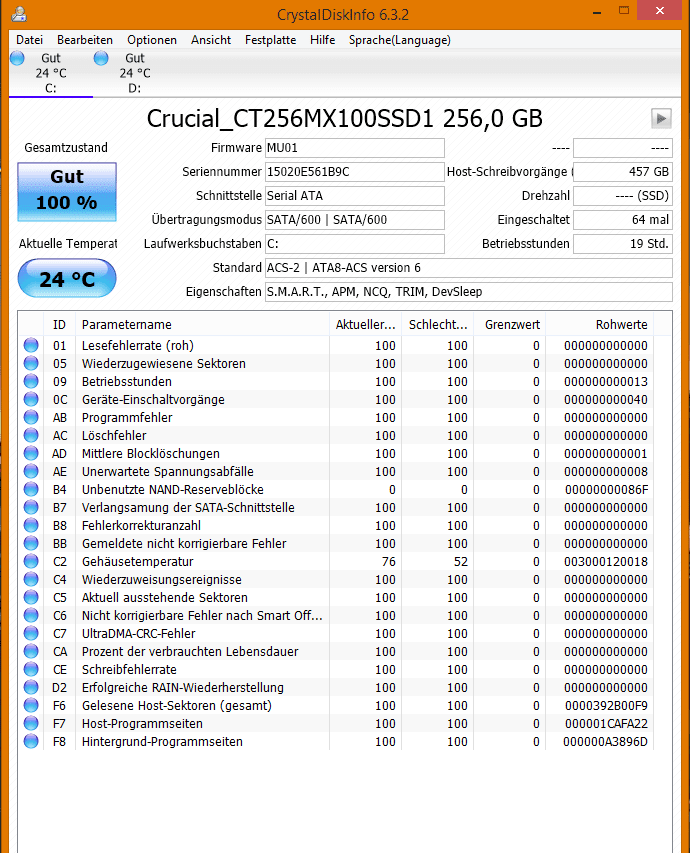Click status orb for Unerwartete Spannungsabfälle
This screenshot has width=690, height=853.
click(31, 471)
